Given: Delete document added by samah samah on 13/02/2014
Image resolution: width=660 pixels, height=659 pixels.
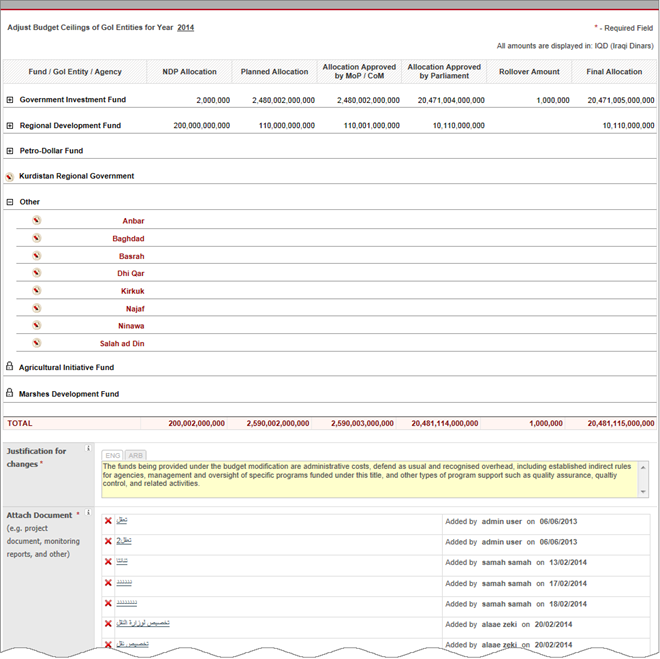Looking at the screenshot, I should tap(108, 562).
